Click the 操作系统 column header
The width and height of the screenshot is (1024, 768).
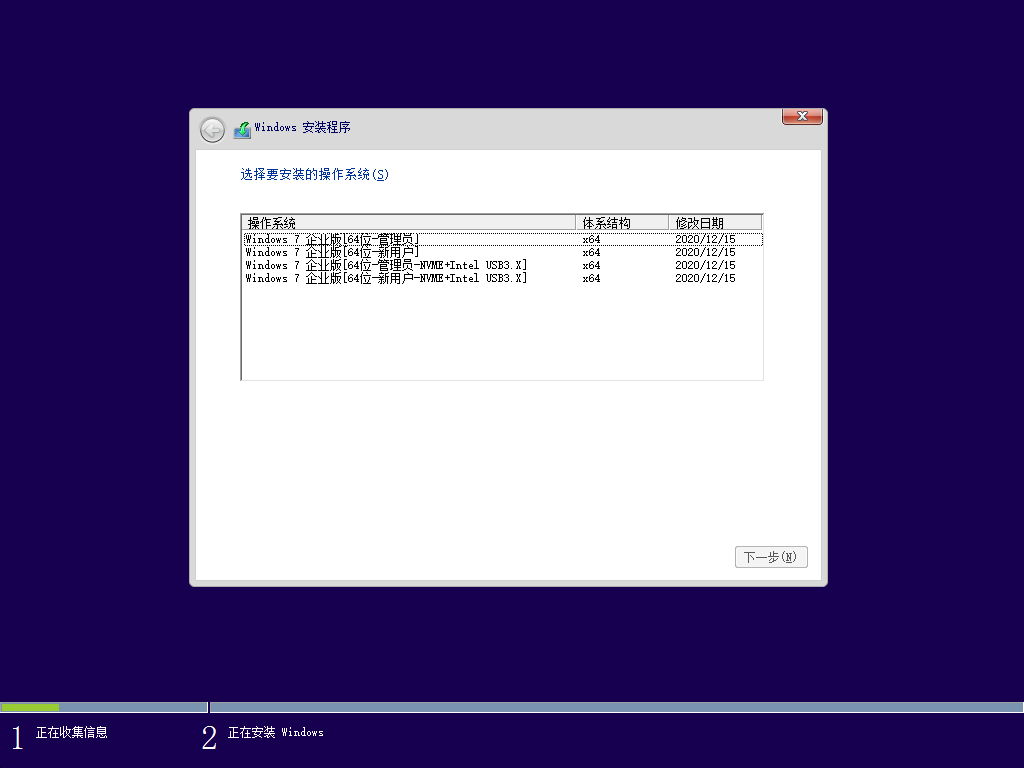pos(270,222)
